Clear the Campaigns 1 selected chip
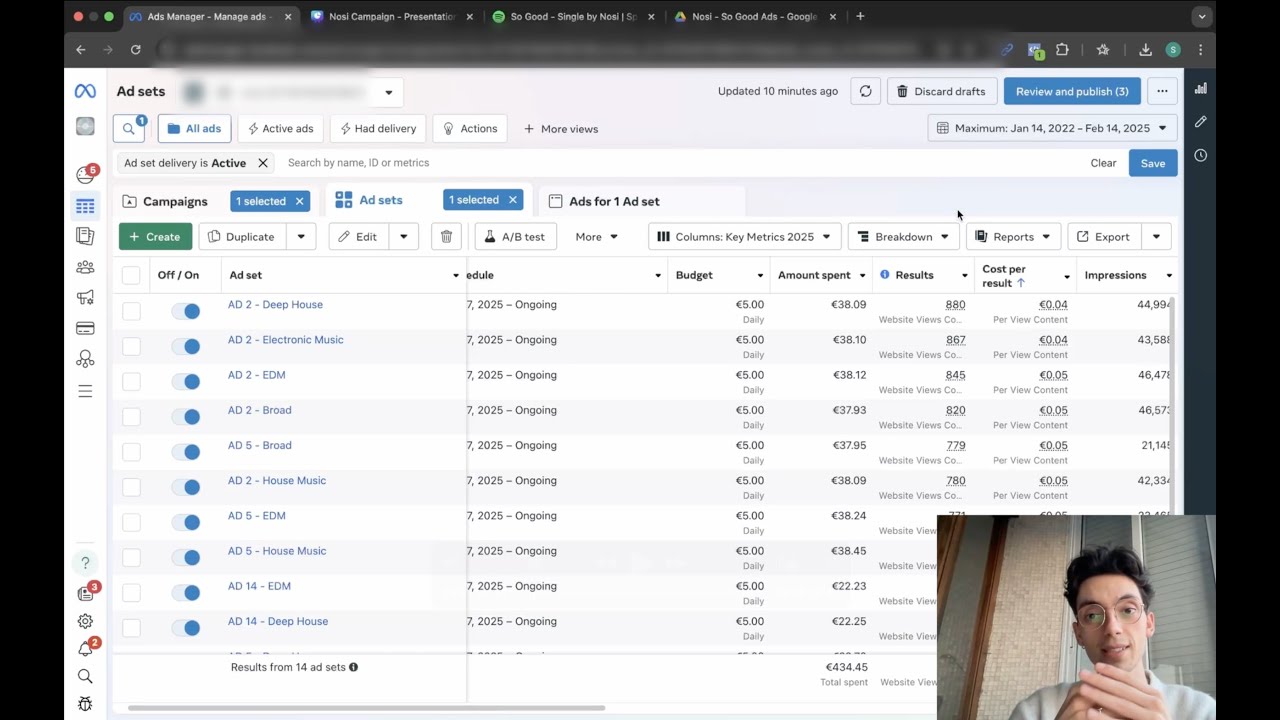Screen dimensions: 1280x720 (x=299, y=201)
